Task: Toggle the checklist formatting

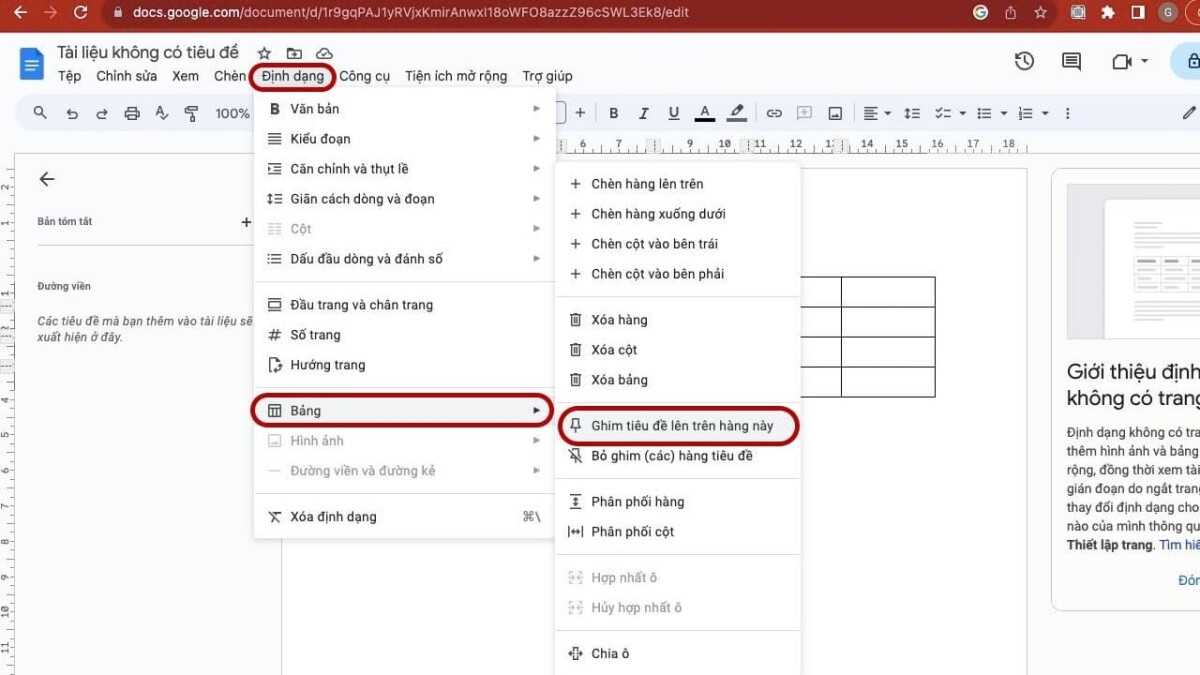Action: coord(941,113)
